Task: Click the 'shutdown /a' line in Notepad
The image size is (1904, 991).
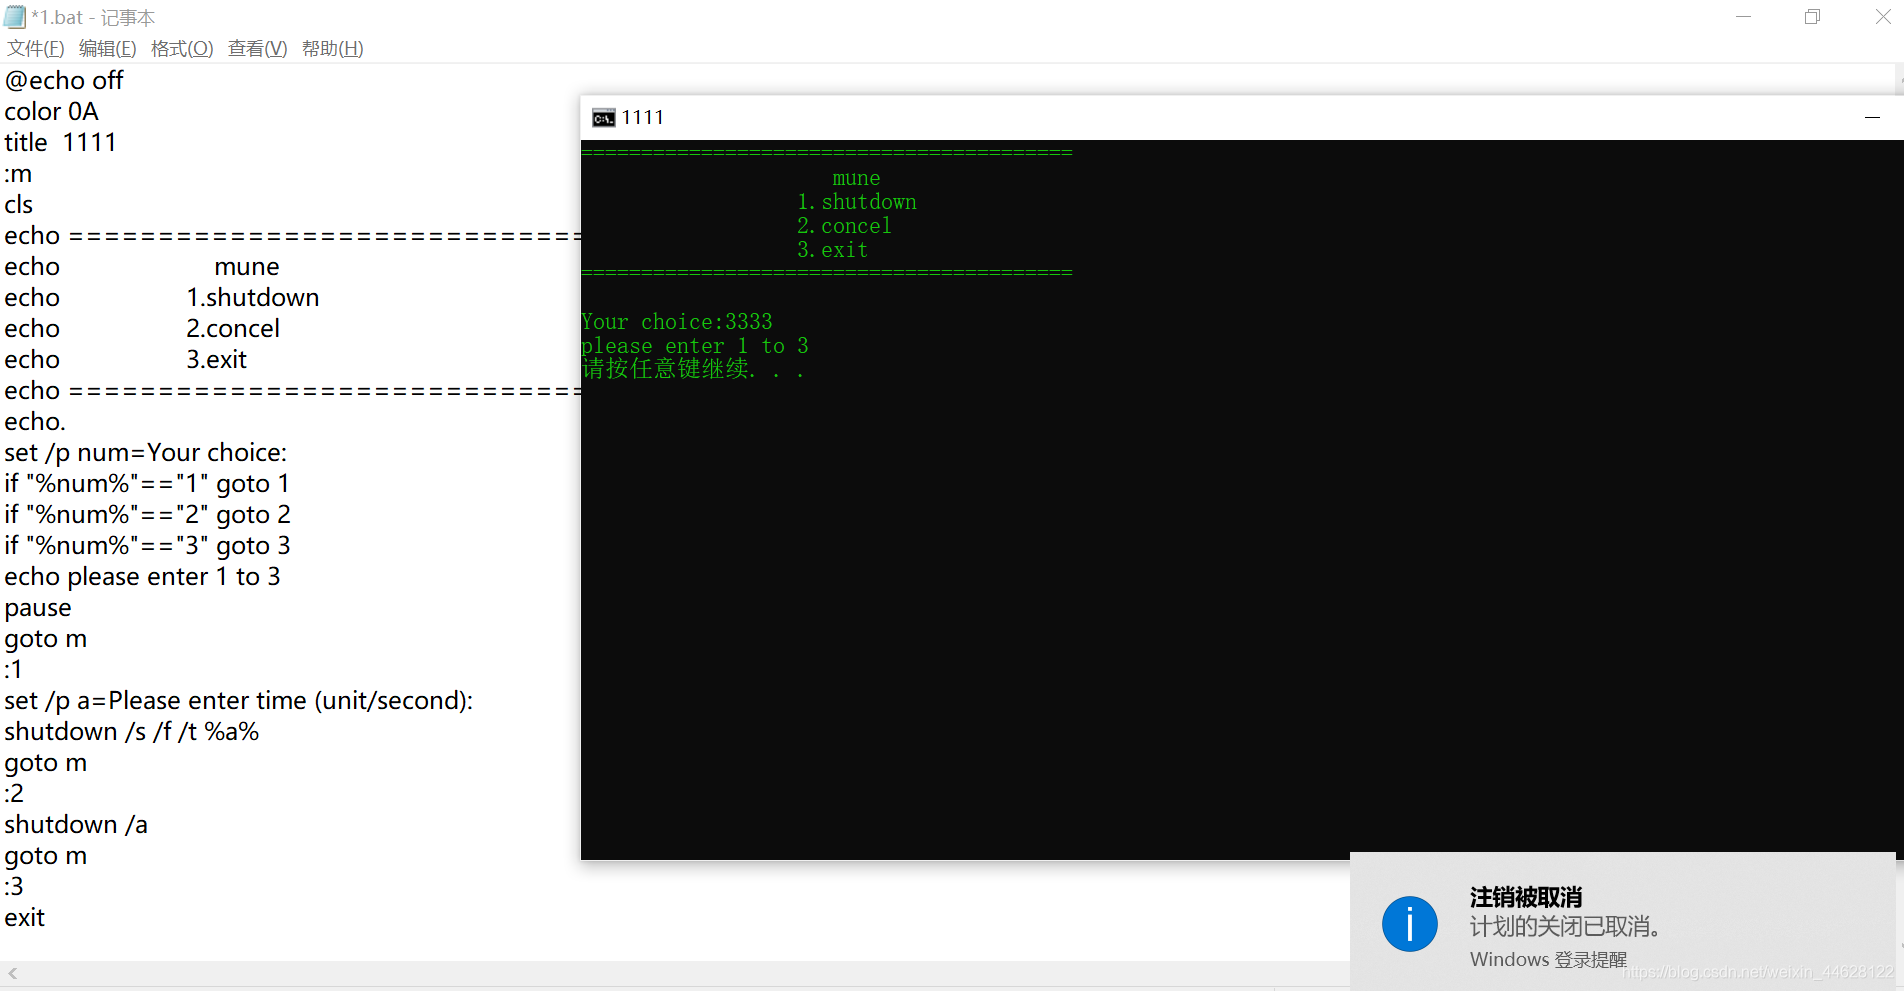Action: [76, 824]
